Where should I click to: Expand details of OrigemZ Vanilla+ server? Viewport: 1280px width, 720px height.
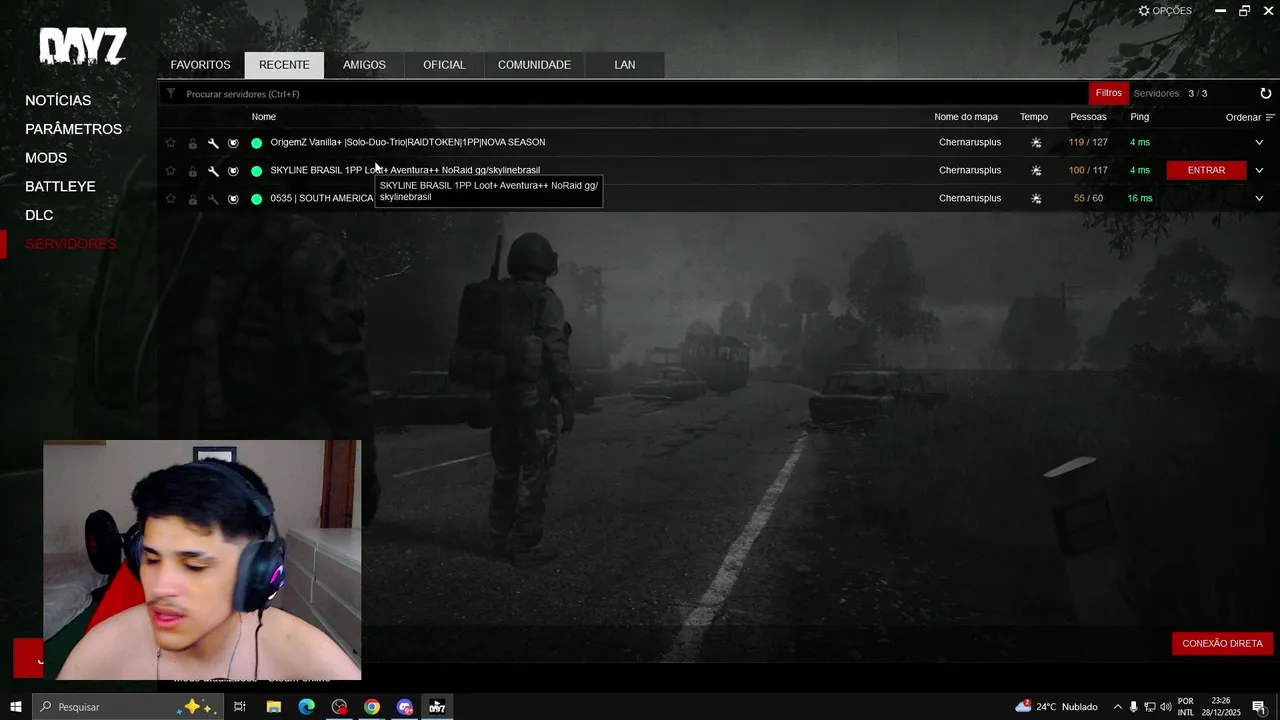(1259, 142)
